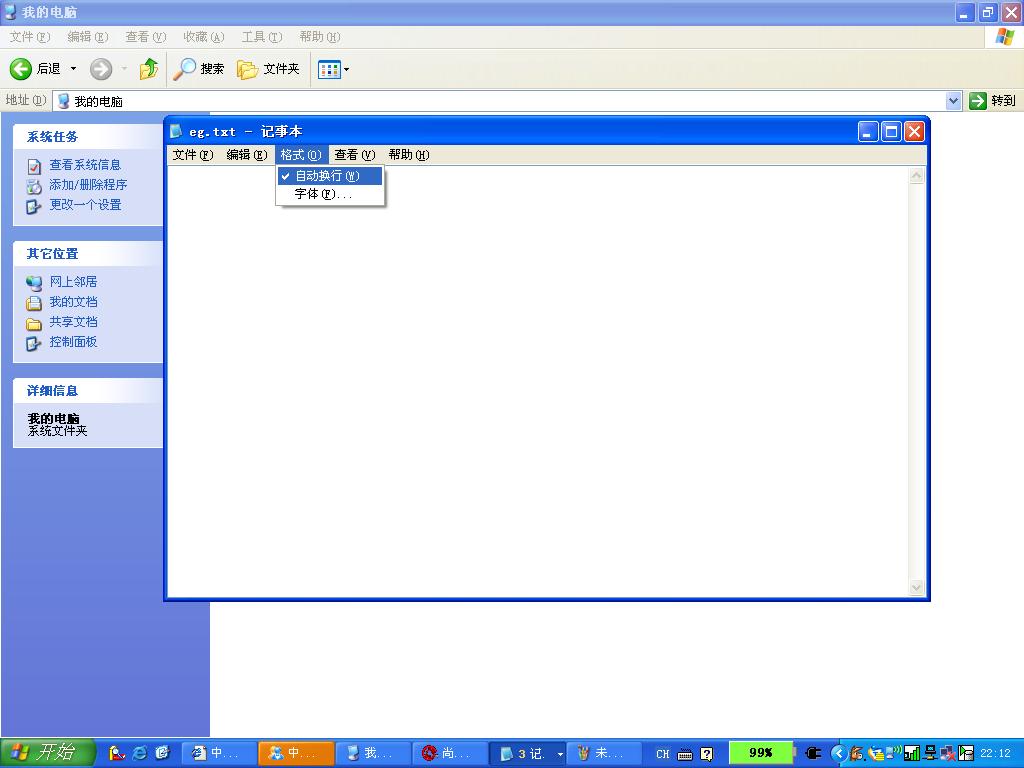
Task: Toggle the Folders pane button
Action: pyautogui.click(x=268, y=69)
